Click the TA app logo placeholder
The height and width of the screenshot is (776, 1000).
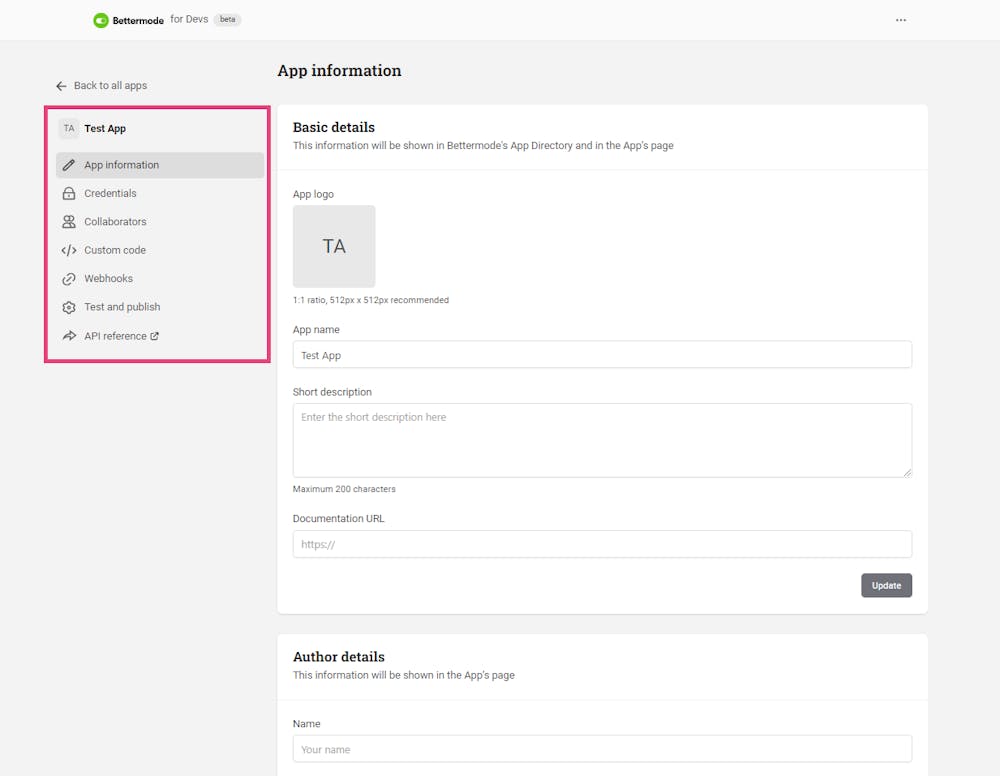(x=334, y=247)
